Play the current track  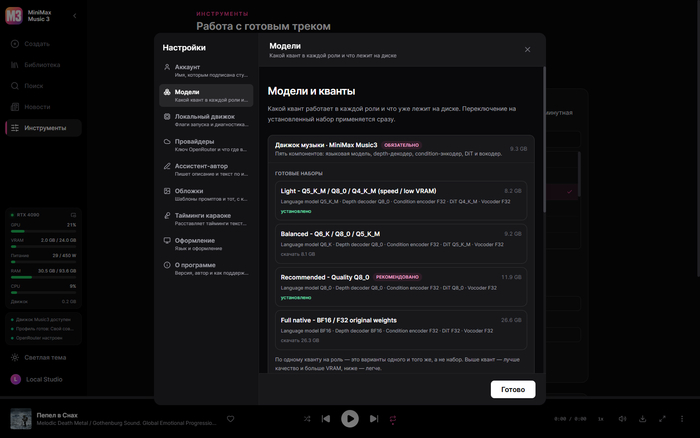click(x=350, y=419)
